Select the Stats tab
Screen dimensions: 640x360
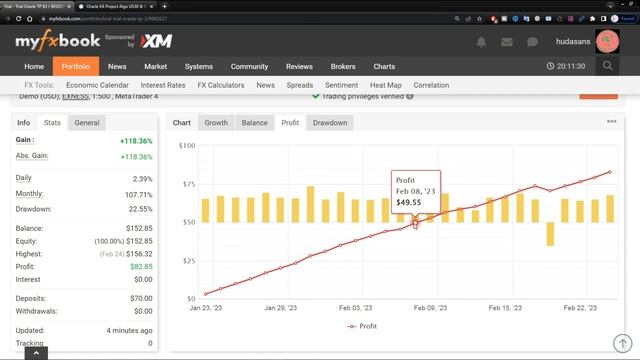[52, 123]
